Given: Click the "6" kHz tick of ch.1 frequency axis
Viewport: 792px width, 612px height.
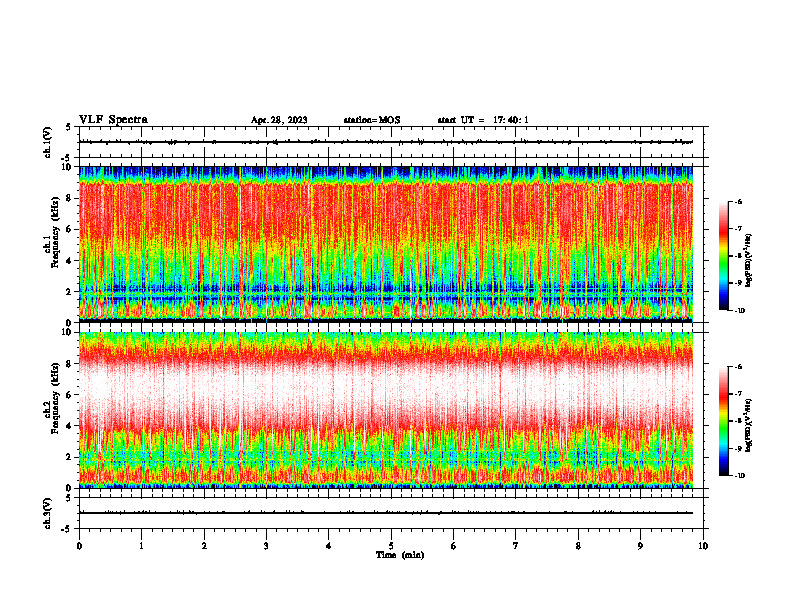Looking at the screenshot, I should coord(69,229).
